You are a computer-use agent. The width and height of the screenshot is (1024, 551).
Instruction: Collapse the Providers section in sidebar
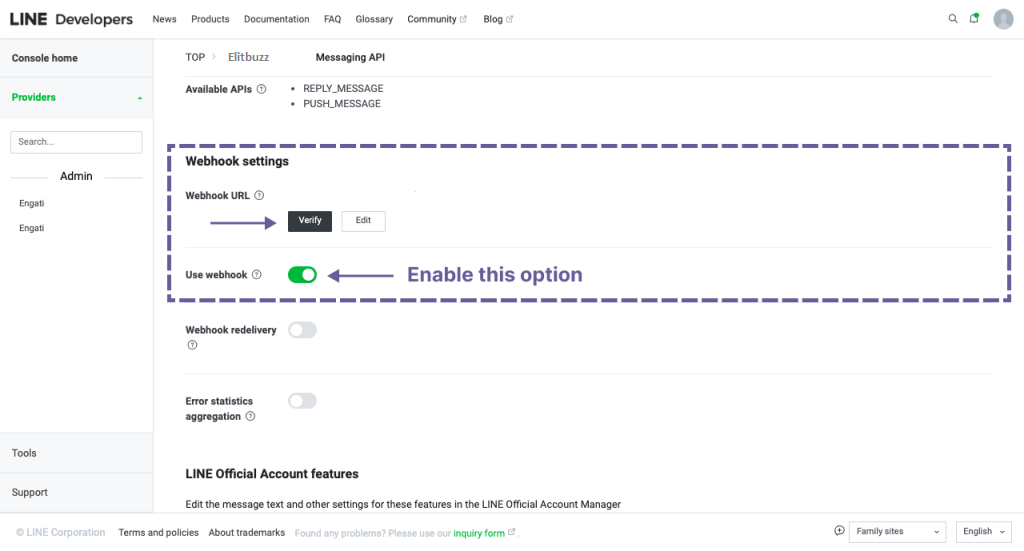[139, 98]
